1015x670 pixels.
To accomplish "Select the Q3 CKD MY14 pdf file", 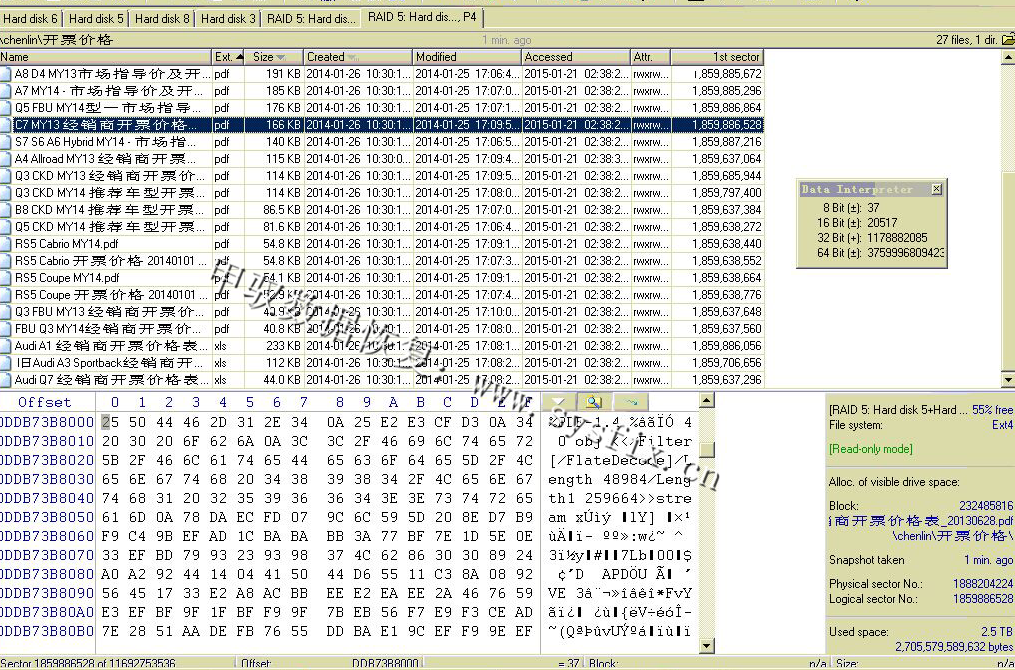I will pos(382,192).
